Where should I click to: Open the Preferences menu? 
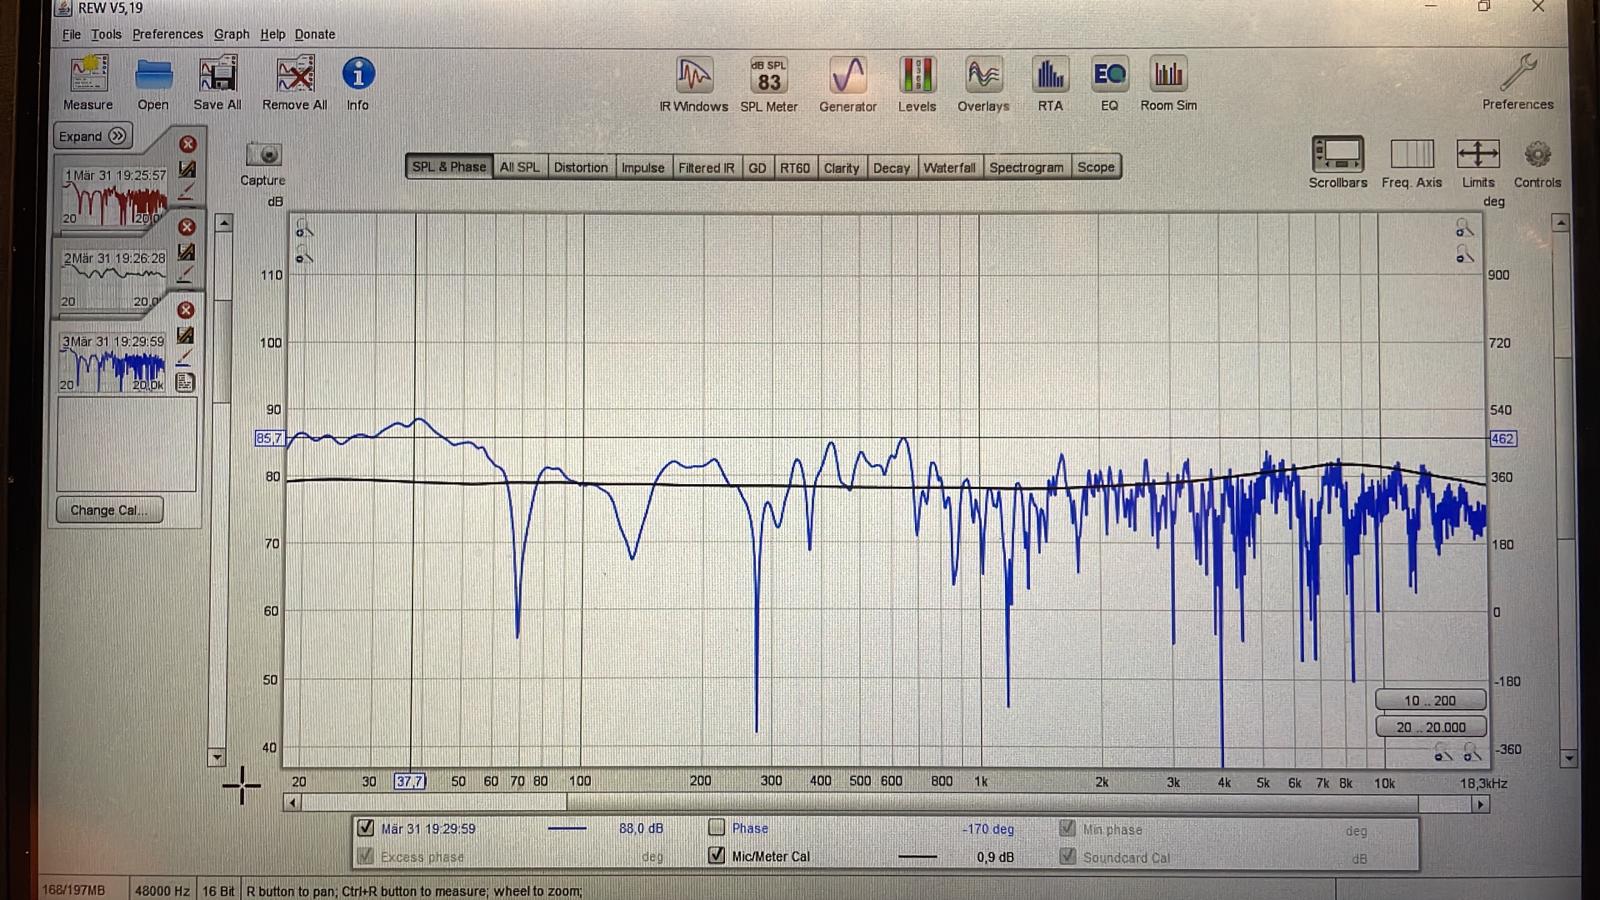pyautogui.click(x=167, y=34)
